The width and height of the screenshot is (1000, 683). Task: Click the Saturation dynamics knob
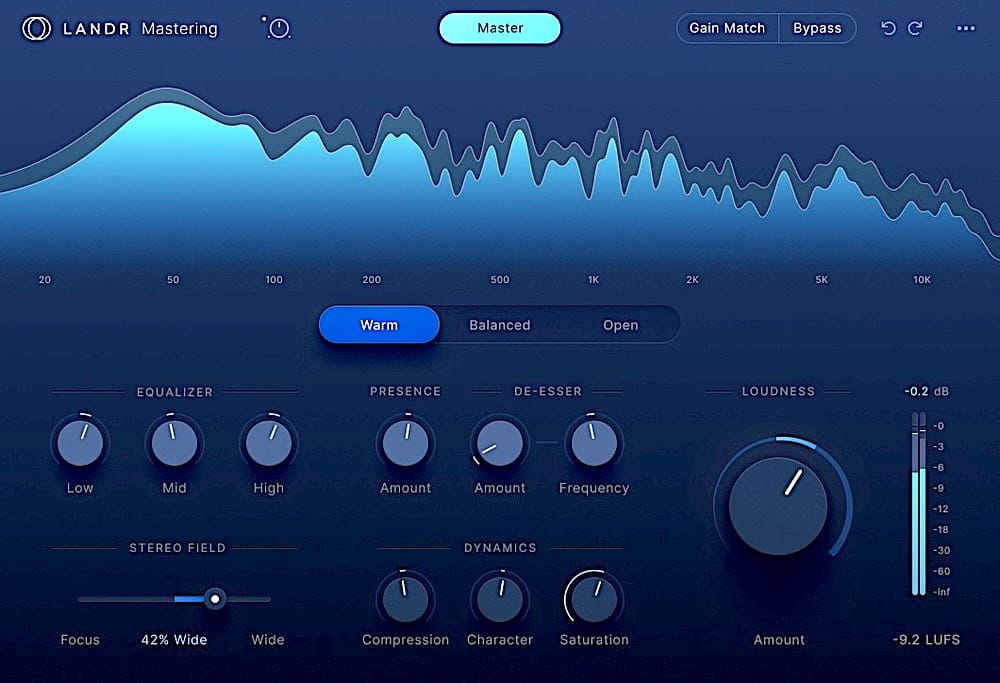coord(593,597)
